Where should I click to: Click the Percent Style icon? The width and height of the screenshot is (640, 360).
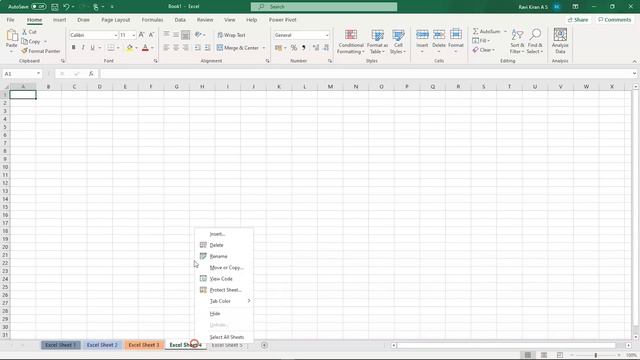click(x=294, y=48)
